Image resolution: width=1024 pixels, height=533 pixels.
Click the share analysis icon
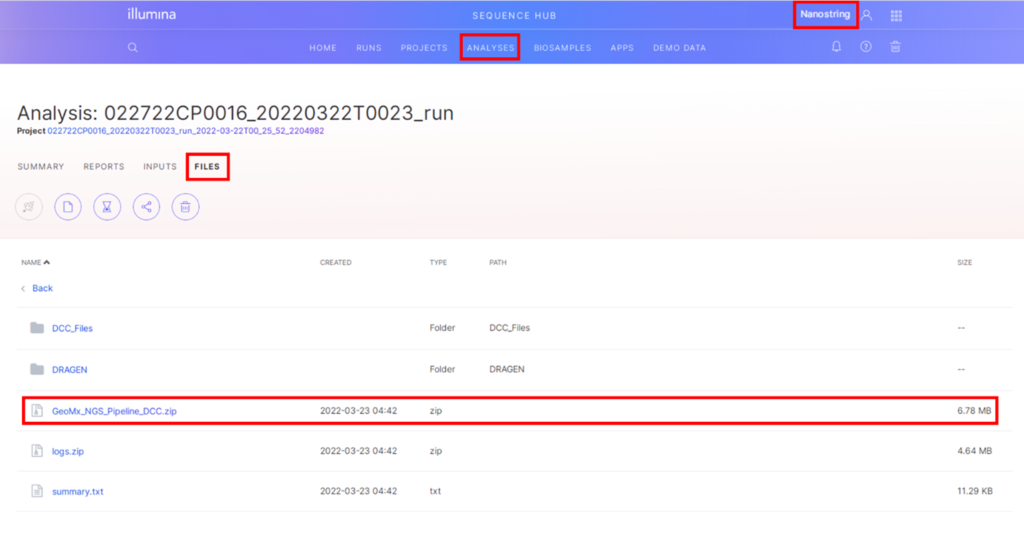[x=146, y=207]
